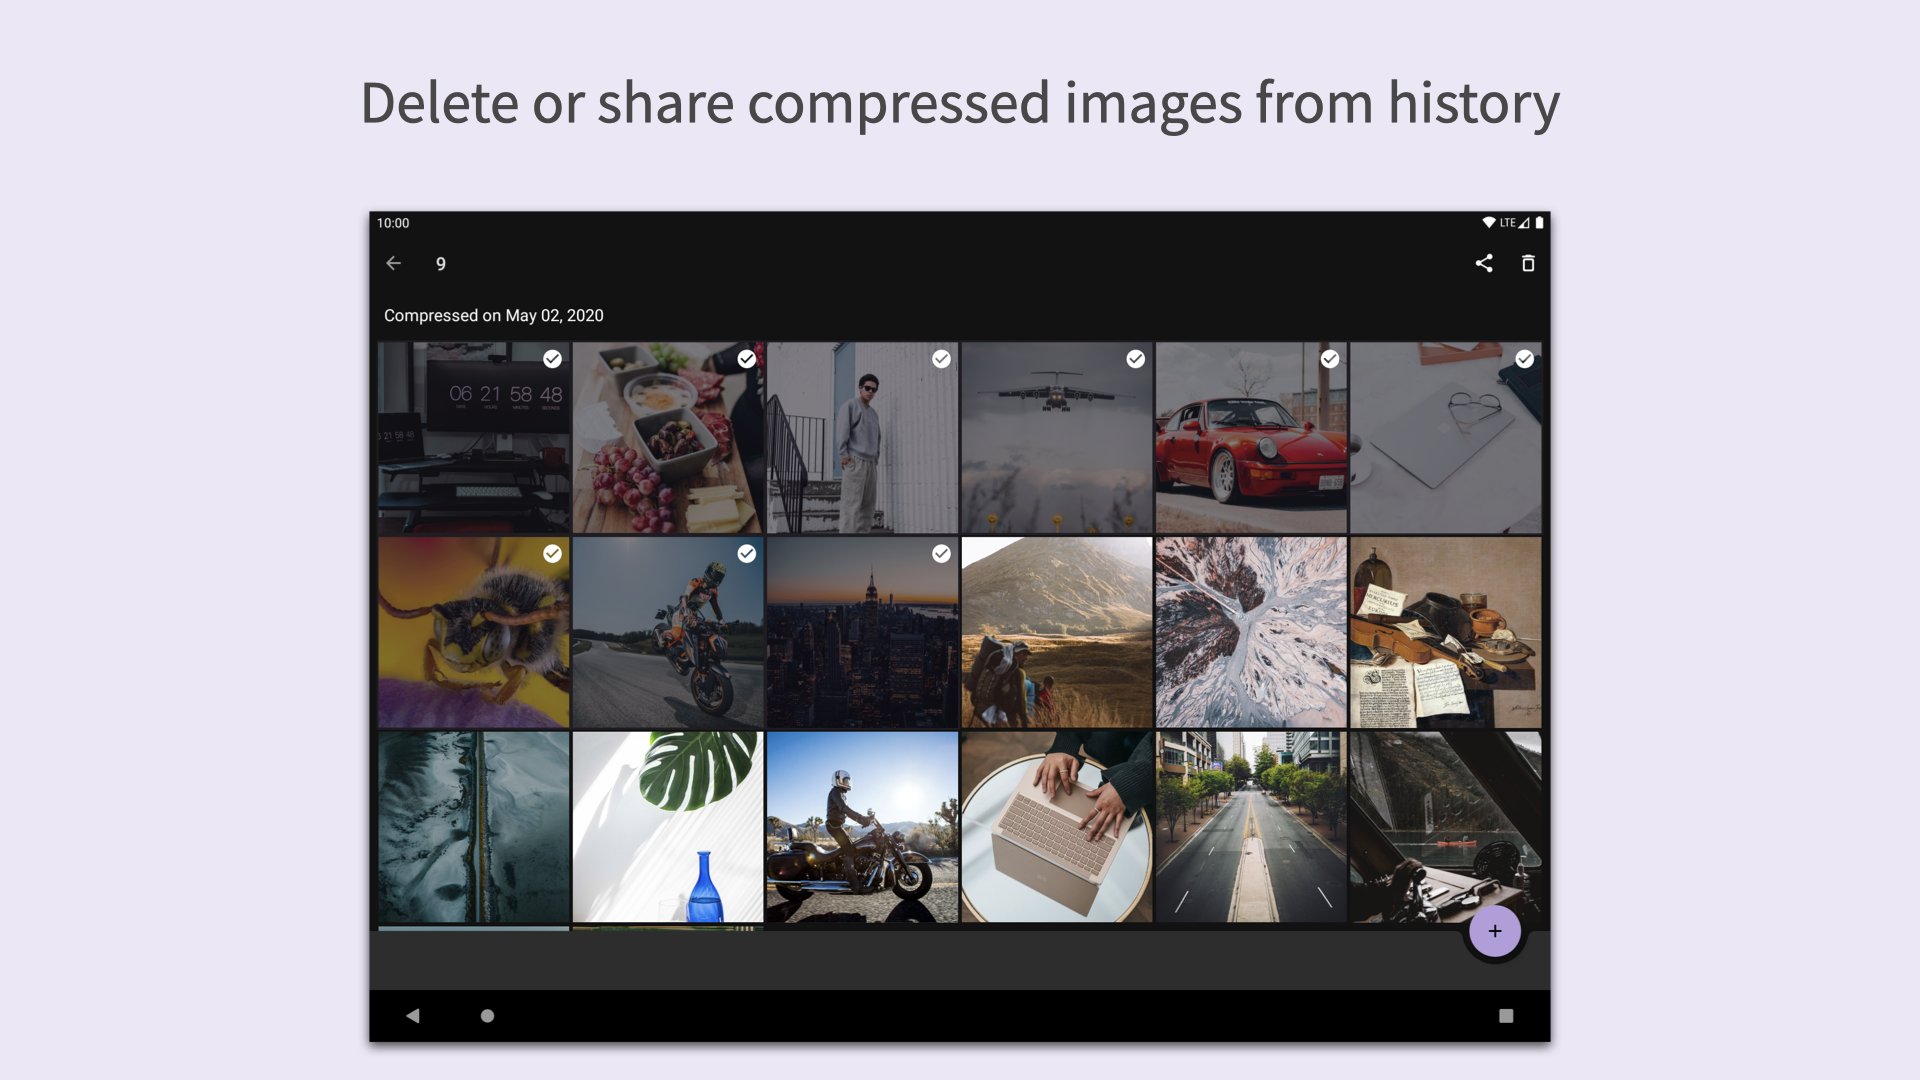Select the blue bottle with leaf photo
The image size is (1920, 1080).
pyautogui.click(x=668, y=828)
